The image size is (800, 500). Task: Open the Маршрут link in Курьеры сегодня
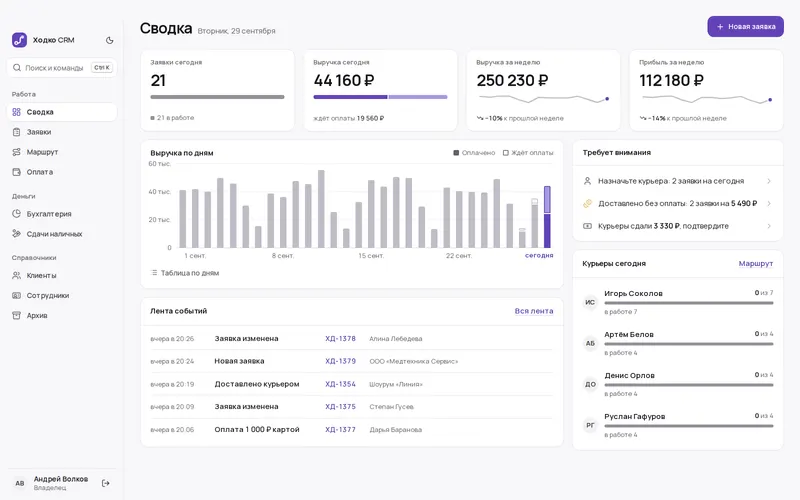pyautogui.click(x=756, y=263)
